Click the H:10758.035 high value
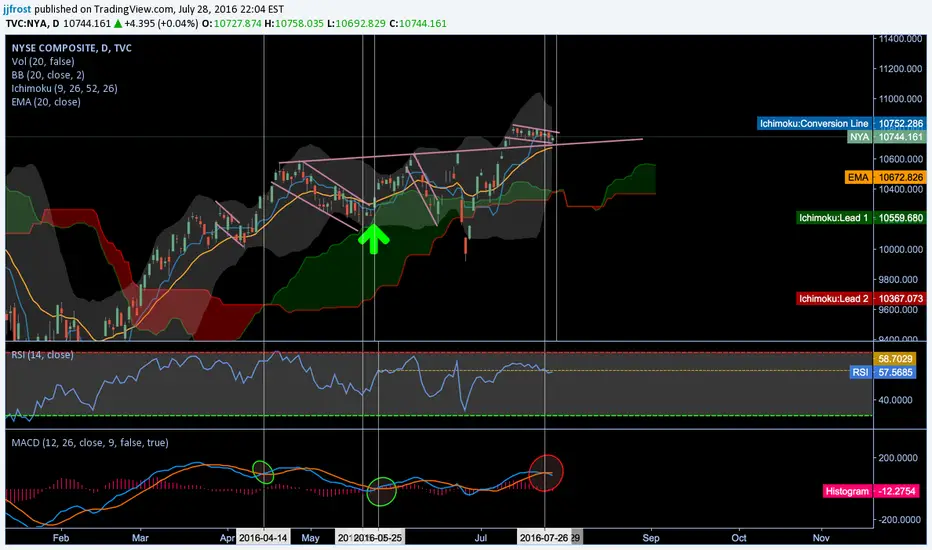This screenshot has height=550, width=932. click(294, 23)
